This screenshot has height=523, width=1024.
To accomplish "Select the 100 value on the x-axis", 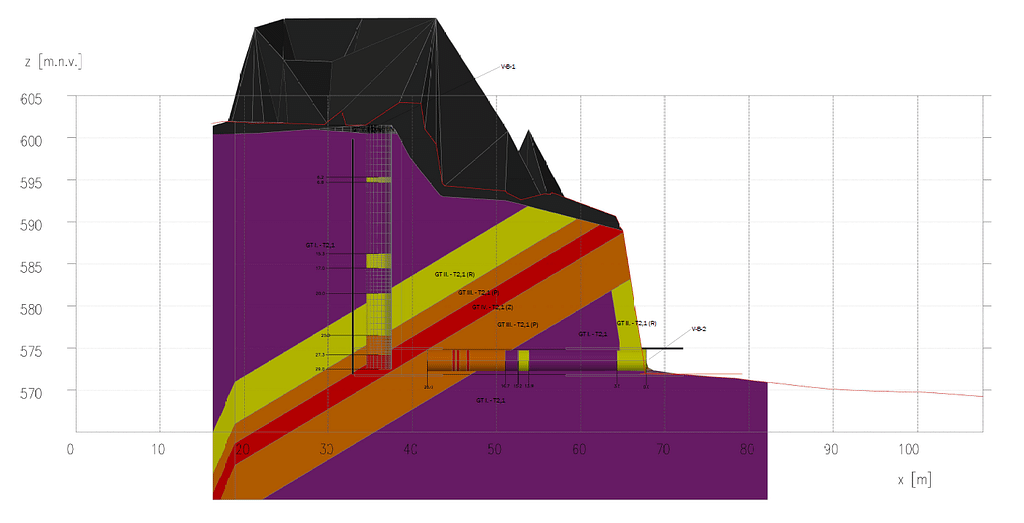I will coord(910,449).
